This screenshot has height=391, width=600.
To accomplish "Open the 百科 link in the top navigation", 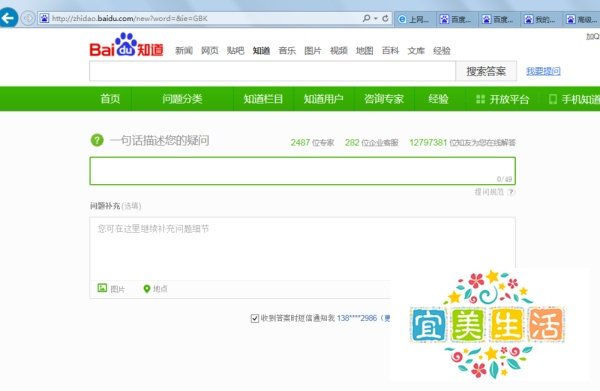I will coord(390,51).
